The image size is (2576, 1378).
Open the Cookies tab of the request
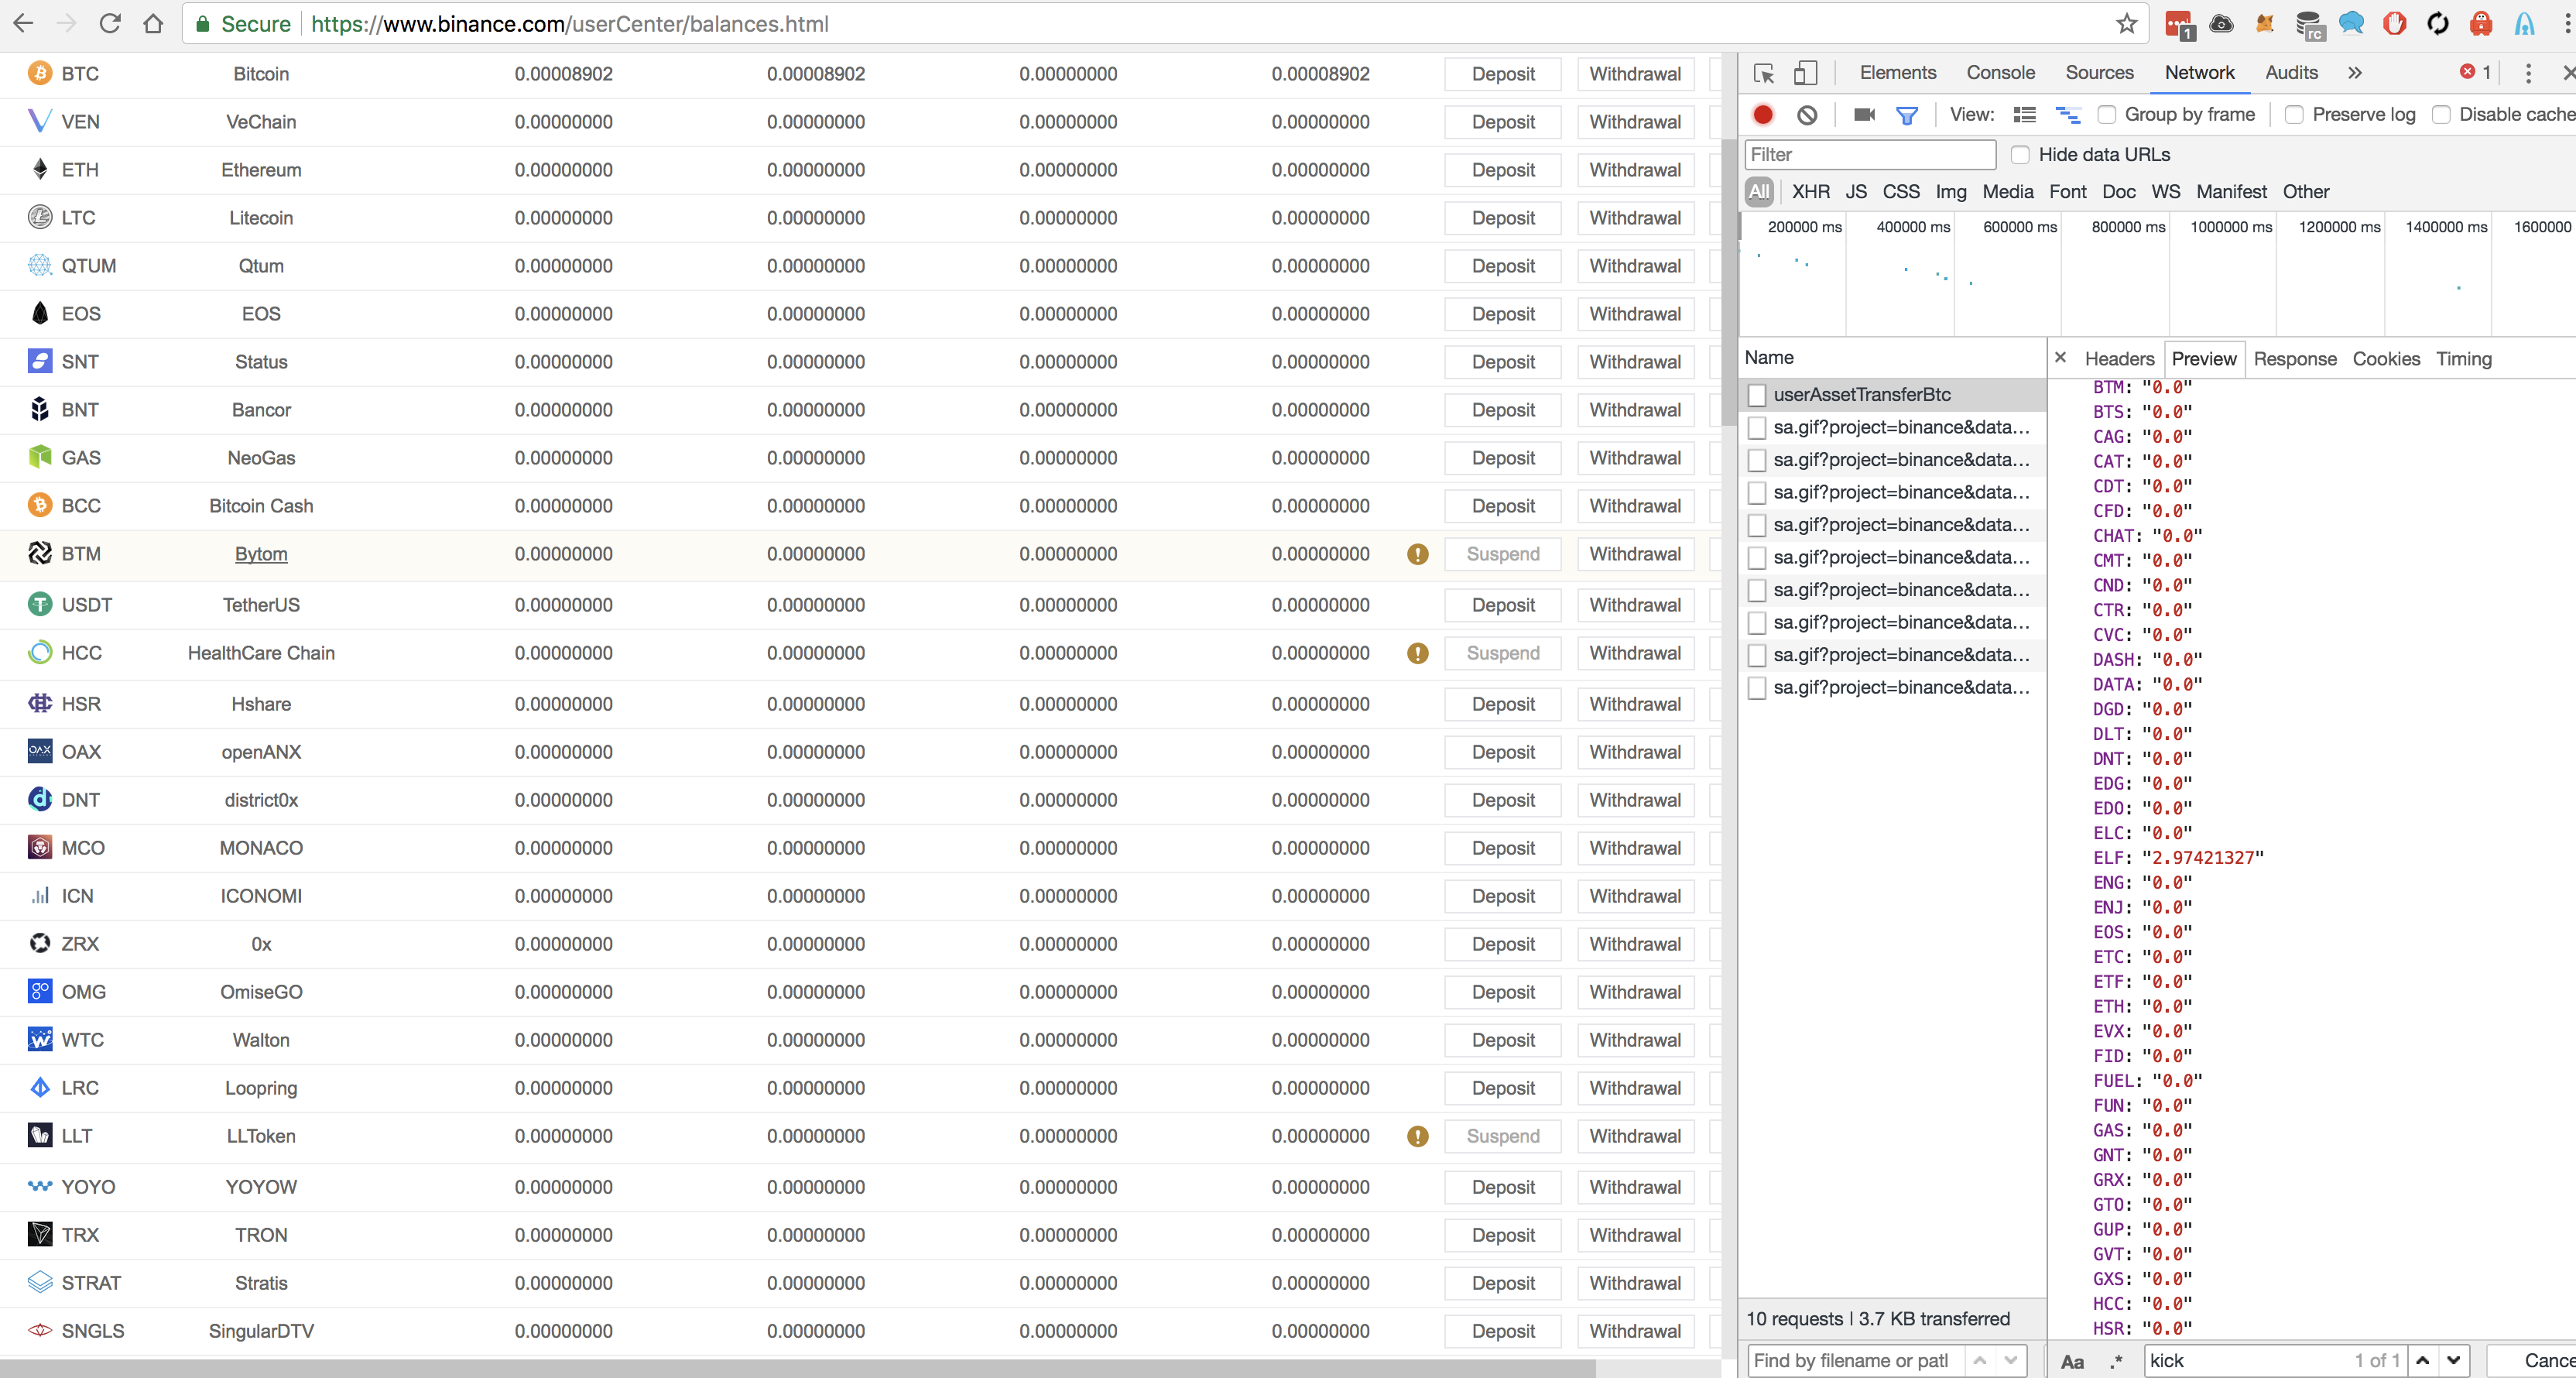tap(2386, 359)
